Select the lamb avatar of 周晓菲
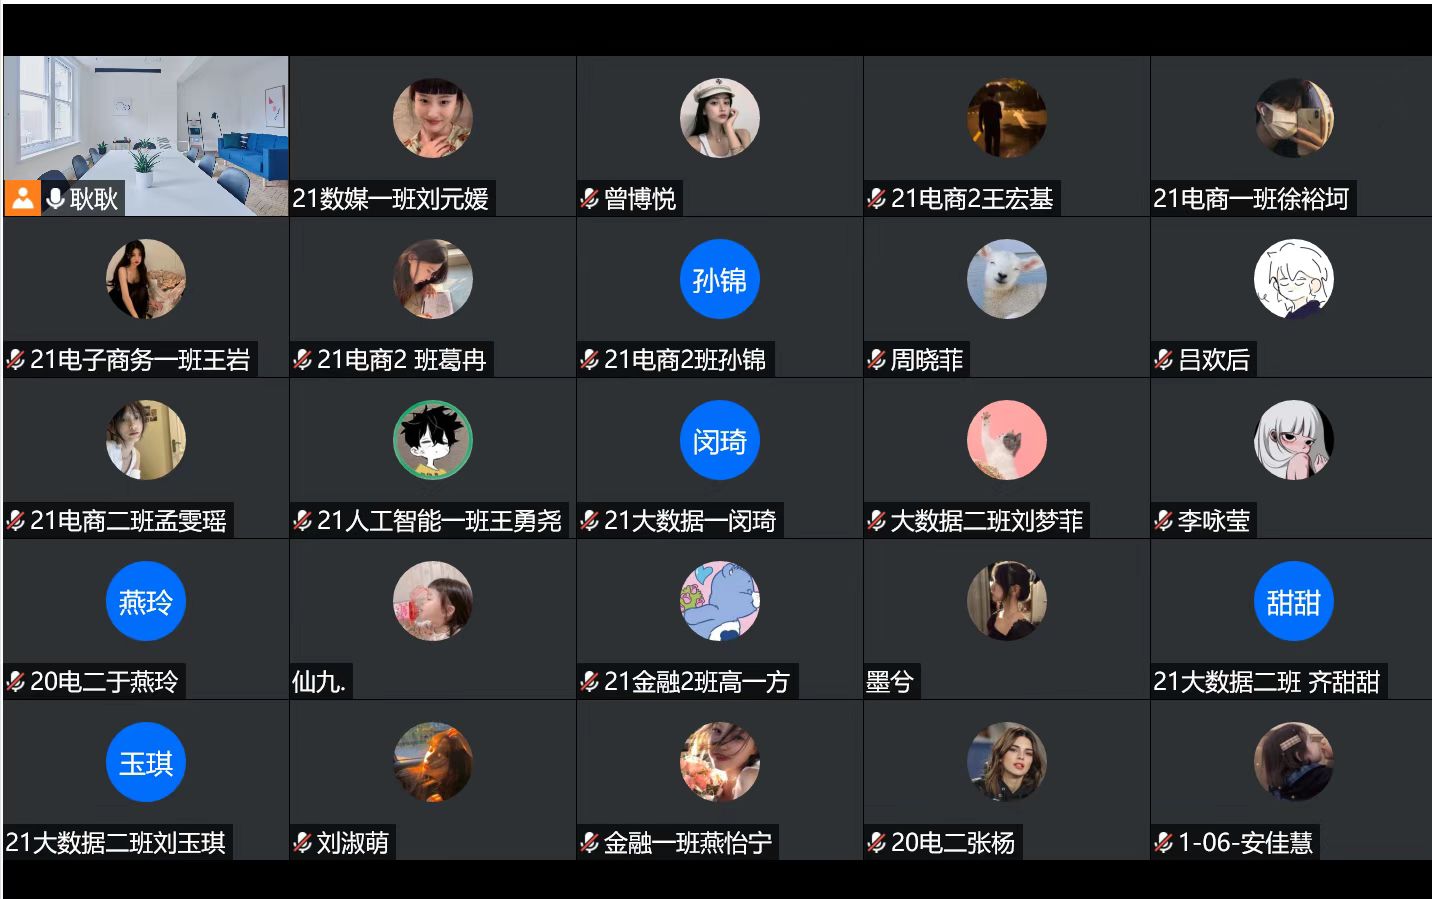Image resolution: width=1432 pixels, height=899 pixels. 1006,280
